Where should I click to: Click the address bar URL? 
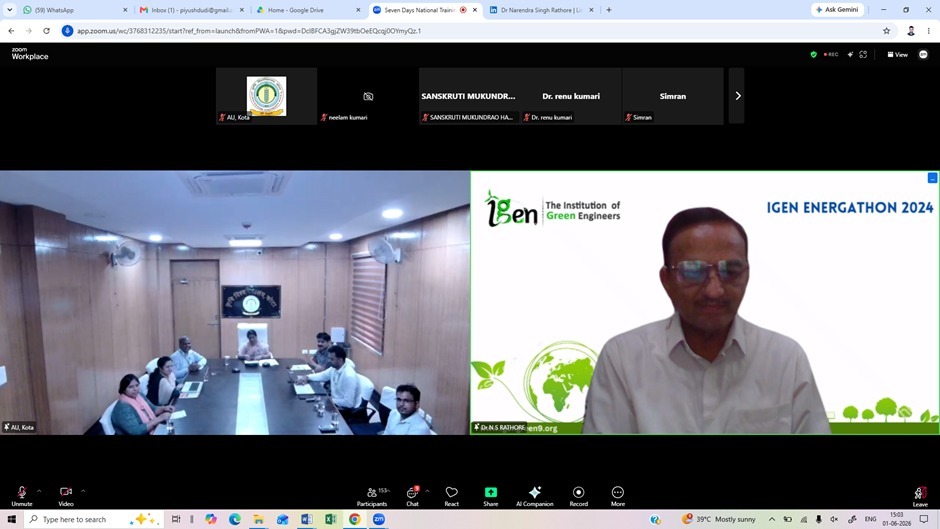coord(249,31)
